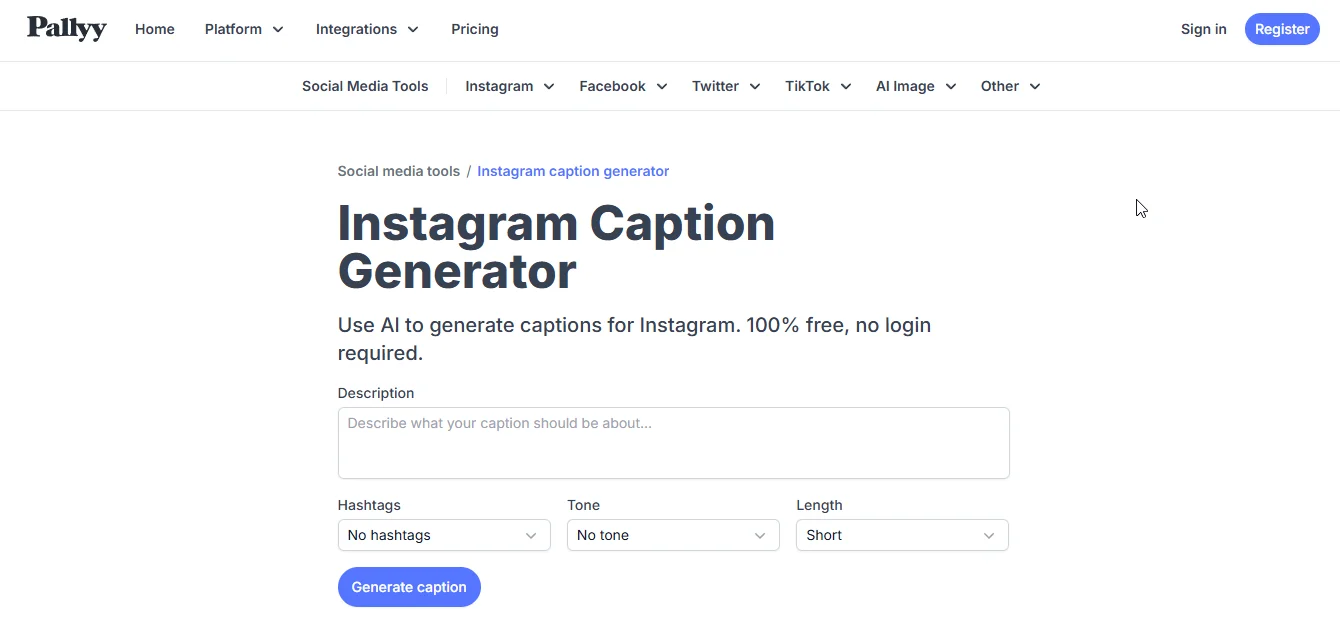Click the Sign in link

pyautogui.click(x=1203, y=29)
